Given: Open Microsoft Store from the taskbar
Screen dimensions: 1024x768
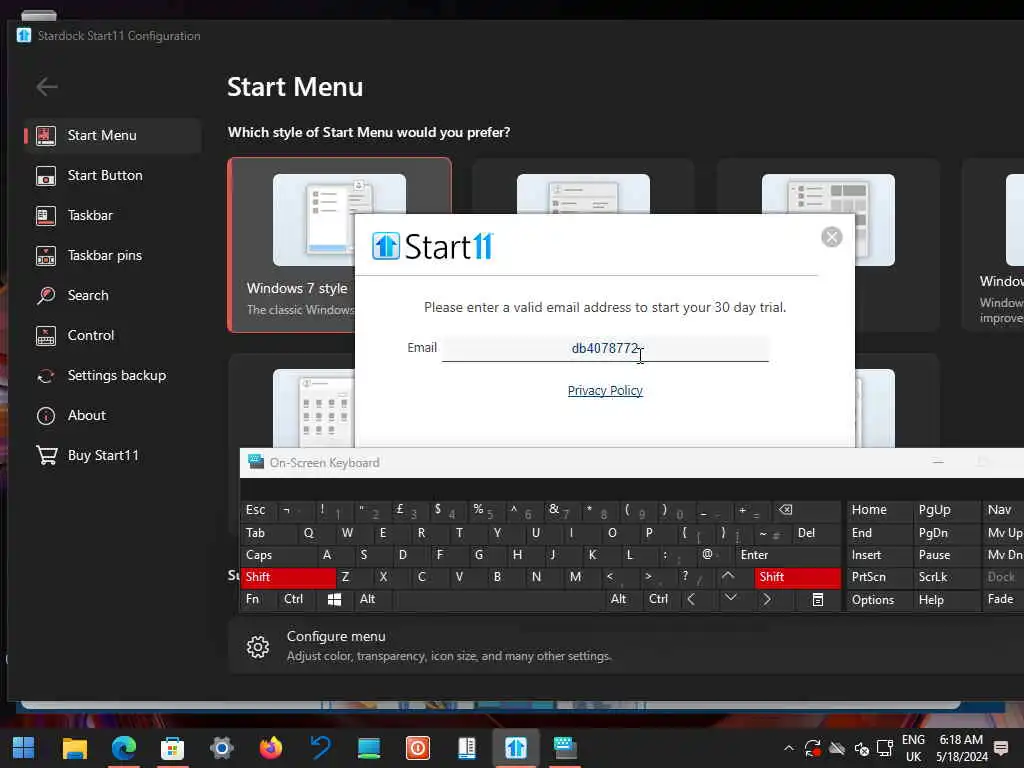Looking at the screenshot, I should click(172, 747).
